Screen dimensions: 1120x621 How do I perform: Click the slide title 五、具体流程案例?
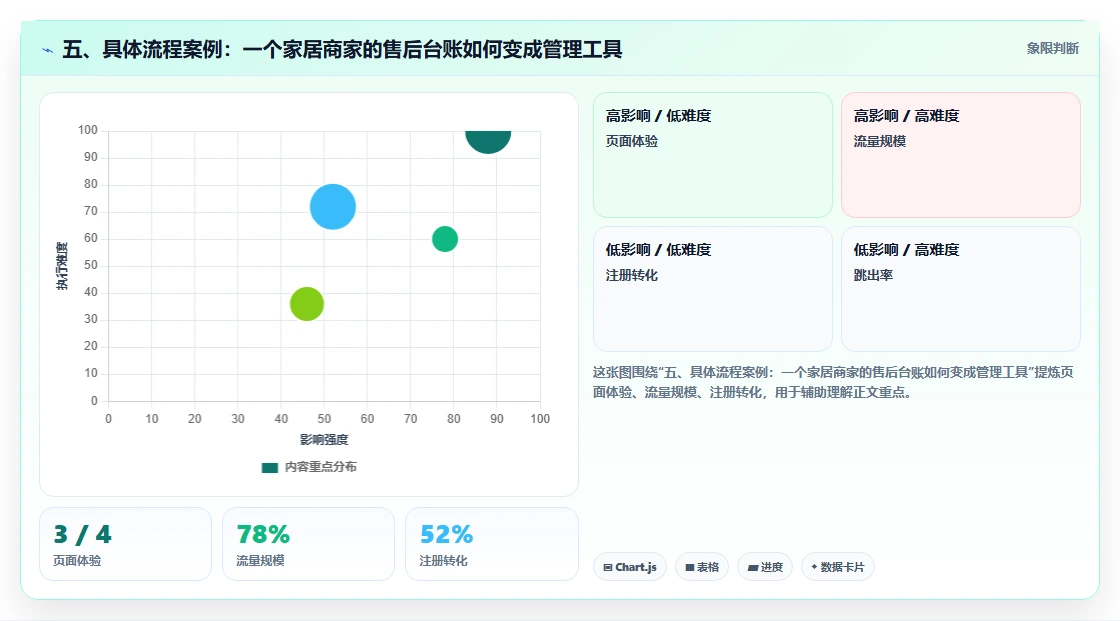[x=342, y=49]
